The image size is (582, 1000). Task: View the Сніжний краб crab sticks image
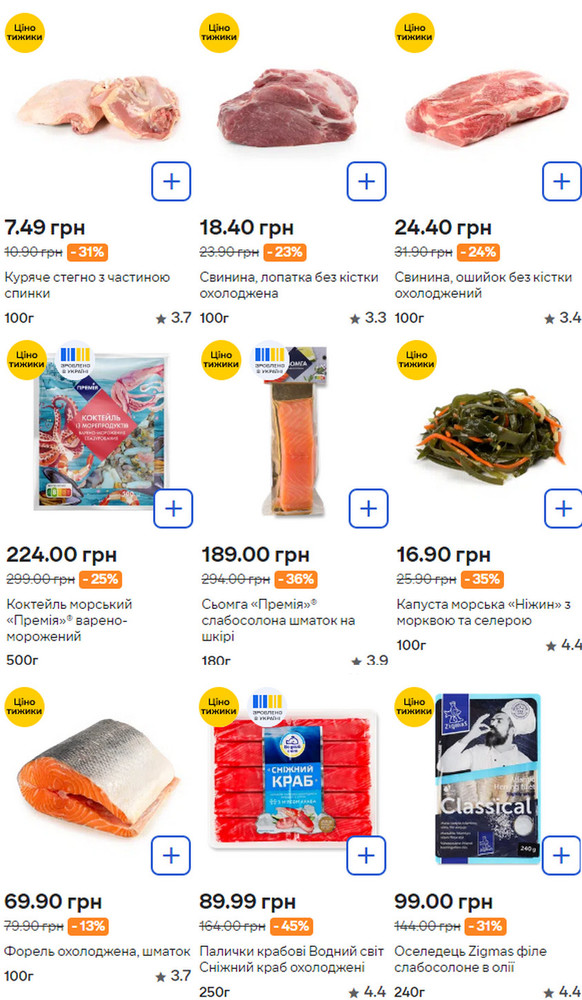295,779
